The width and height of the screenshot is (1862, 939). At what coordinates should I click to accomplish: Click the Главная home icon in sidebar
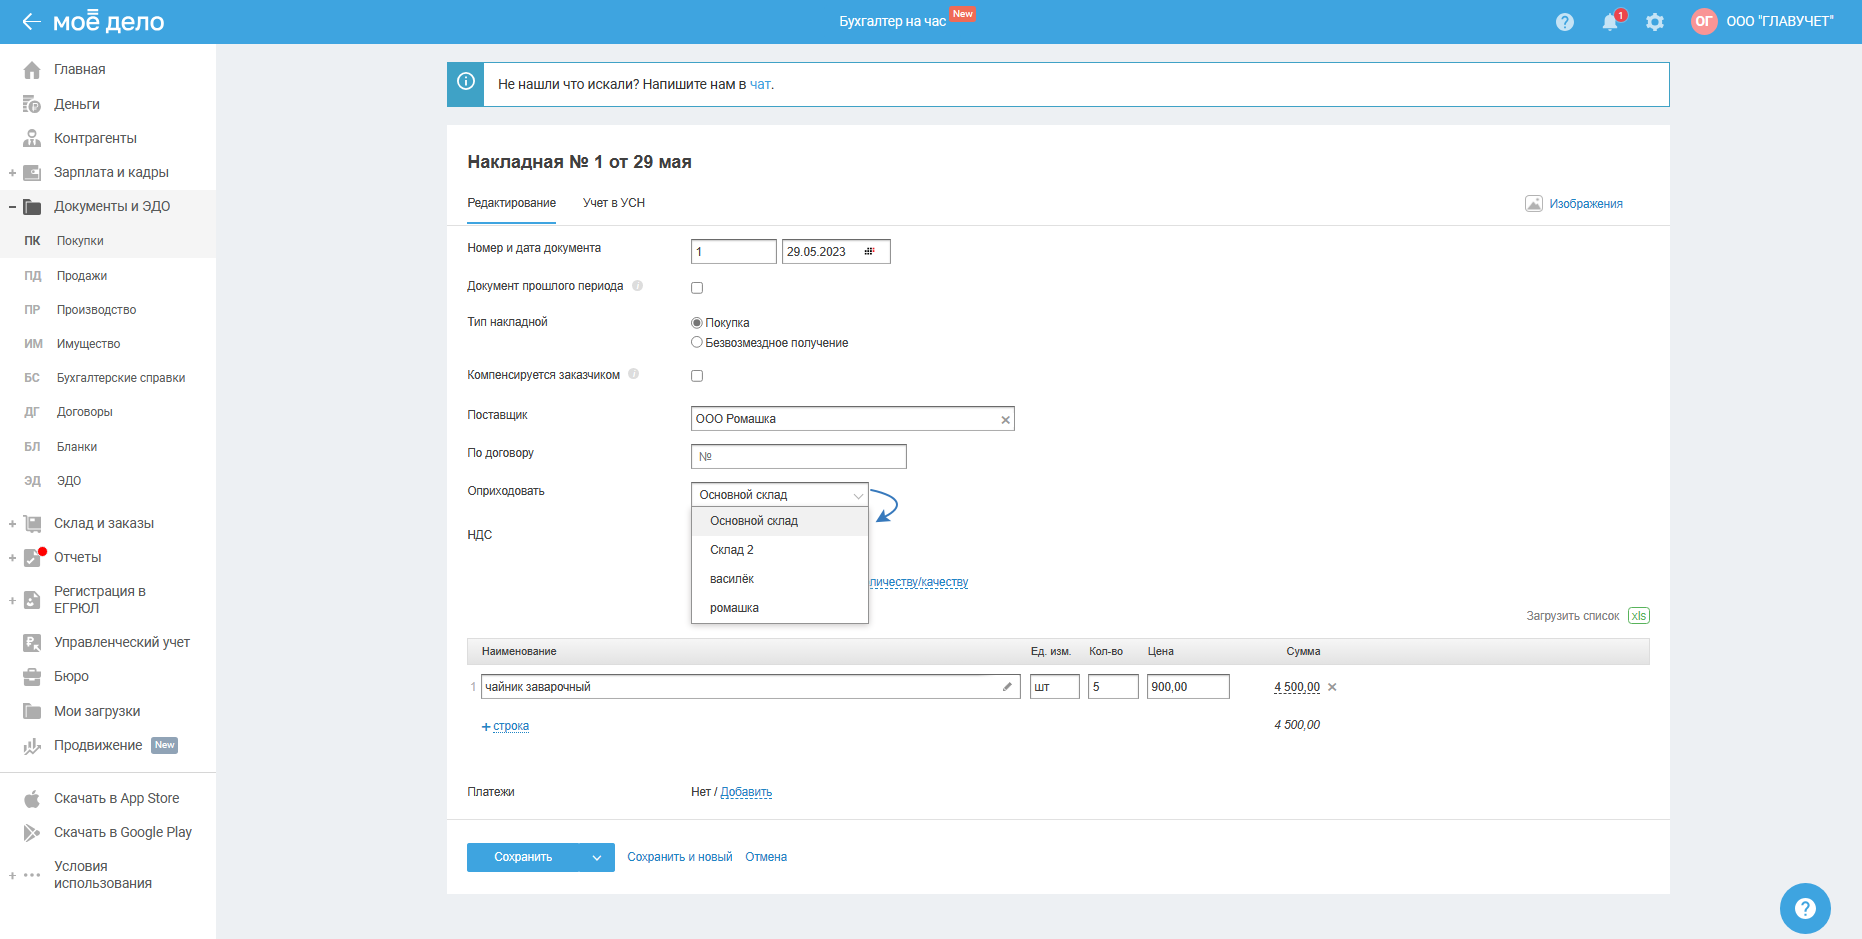(32, 69)
